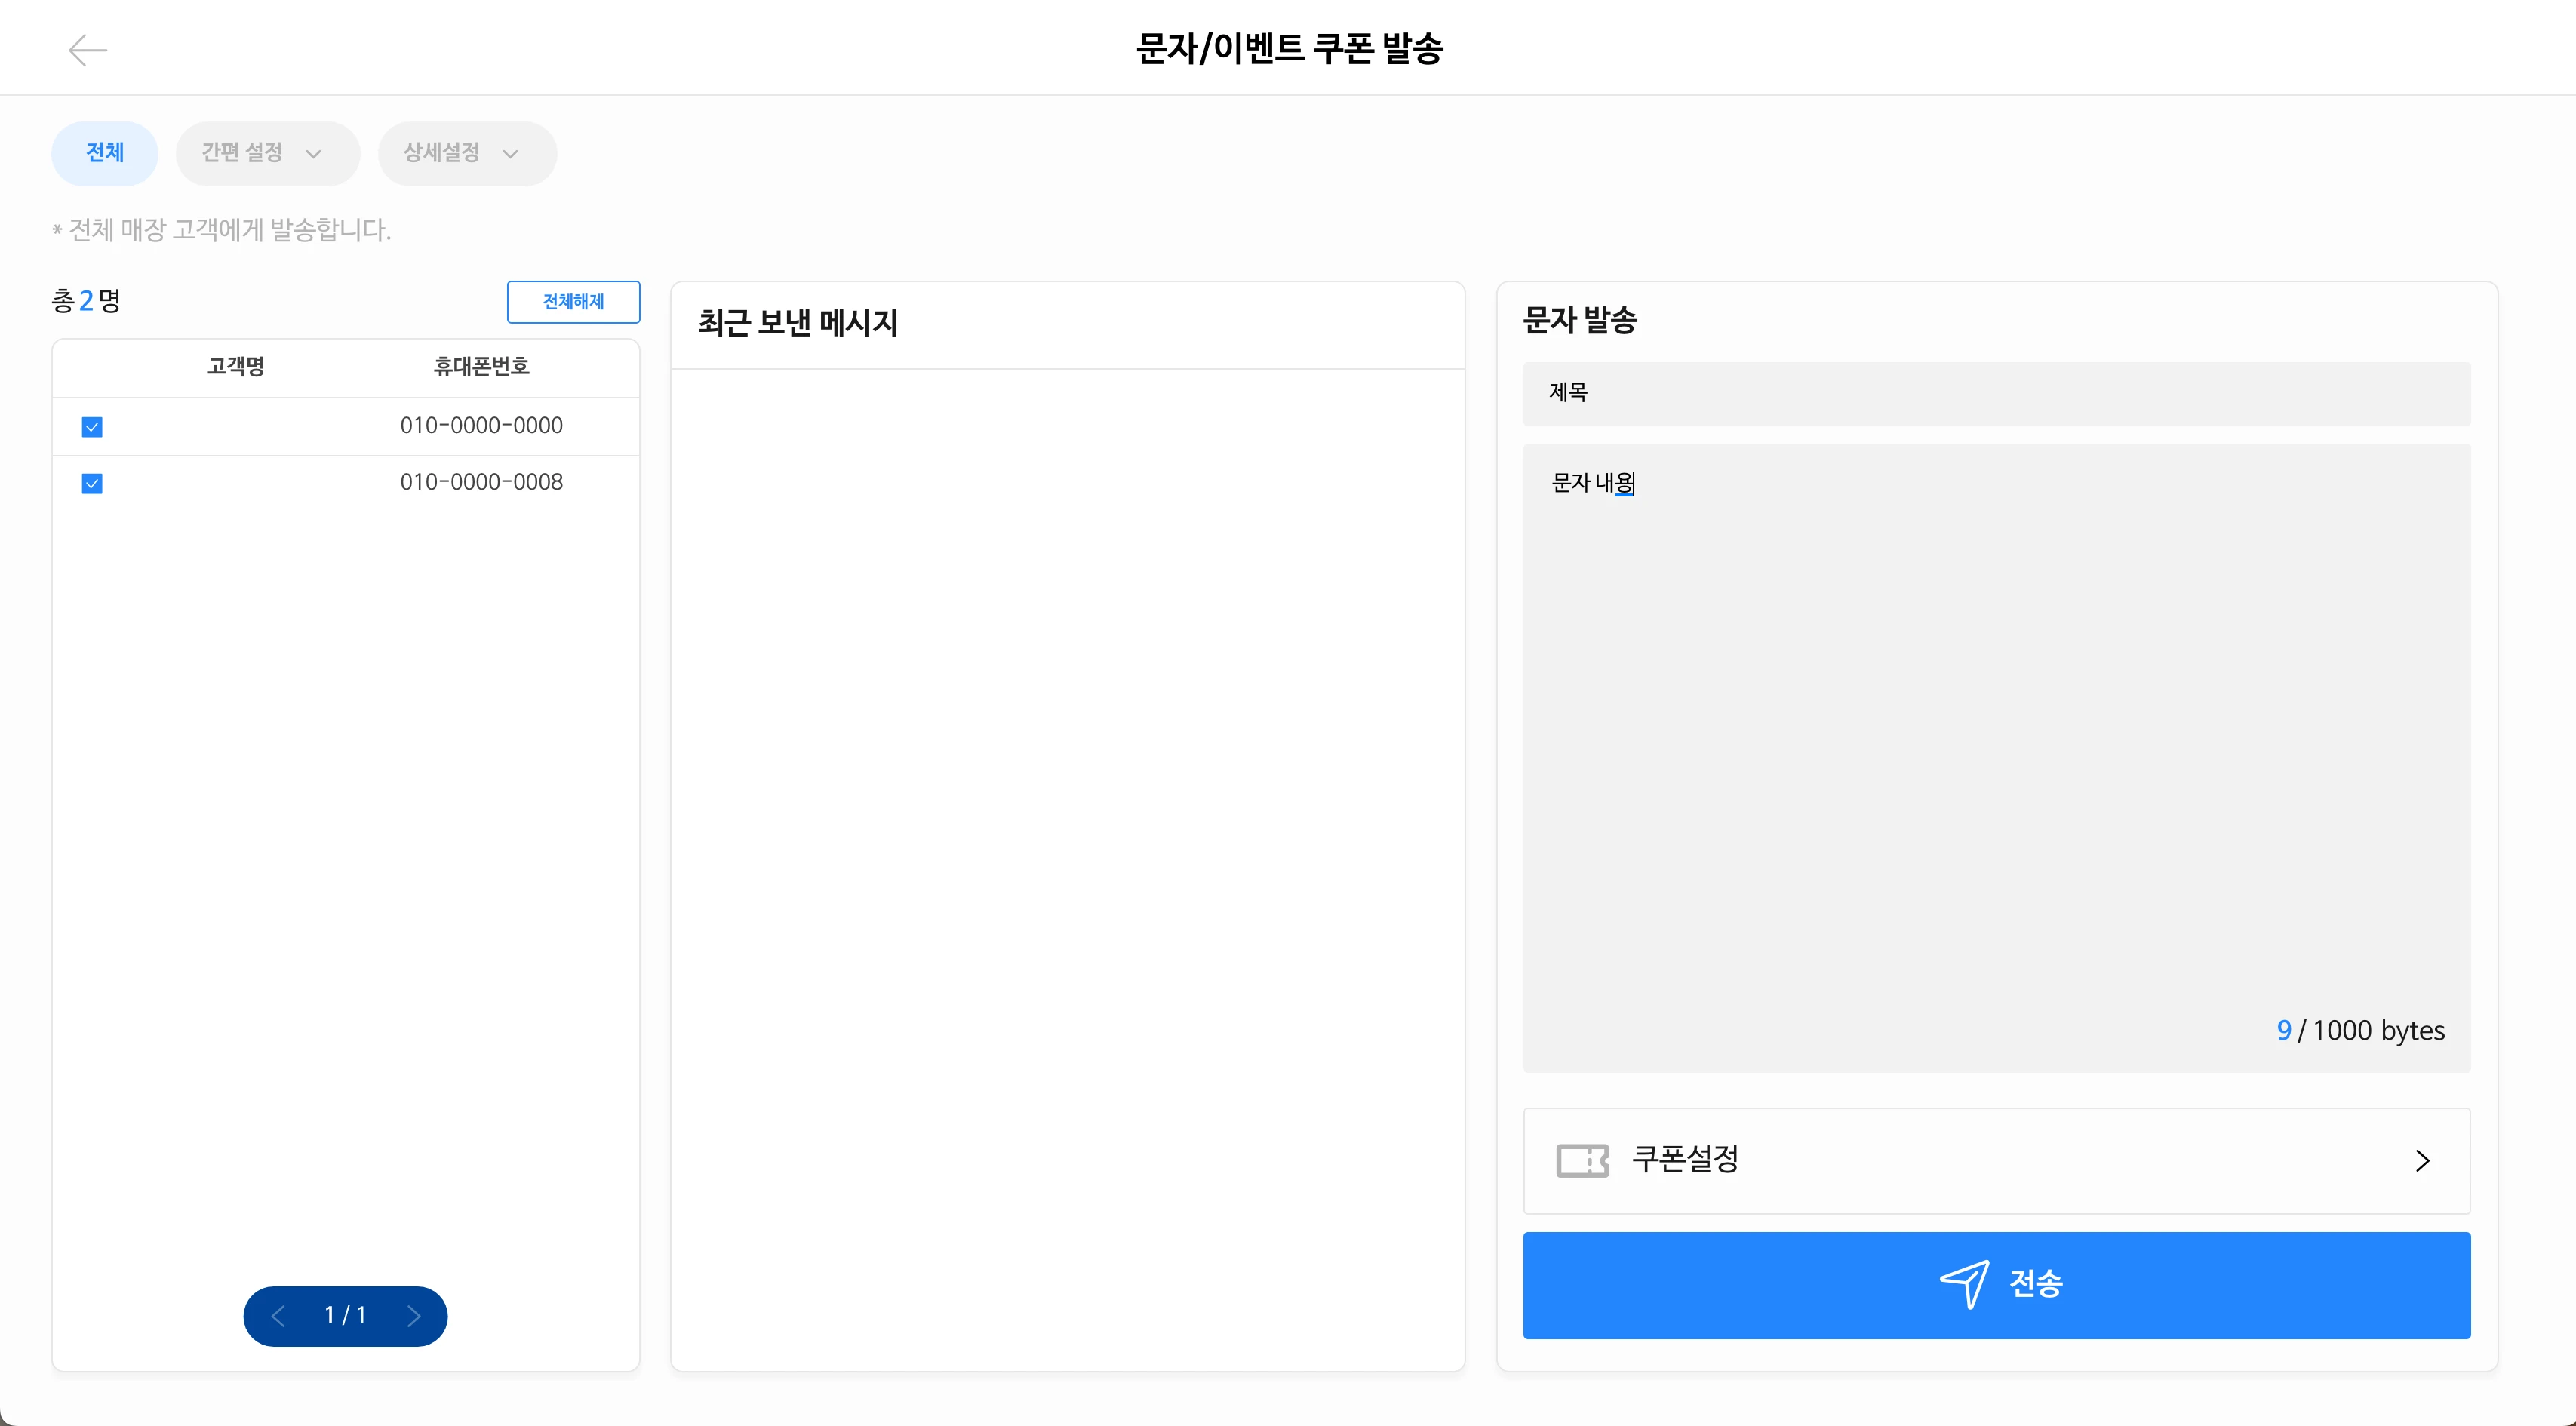Open 쿠폰설정 row
2576x1426 pixels.
pyautogui.click(x=1996, y=1161)
